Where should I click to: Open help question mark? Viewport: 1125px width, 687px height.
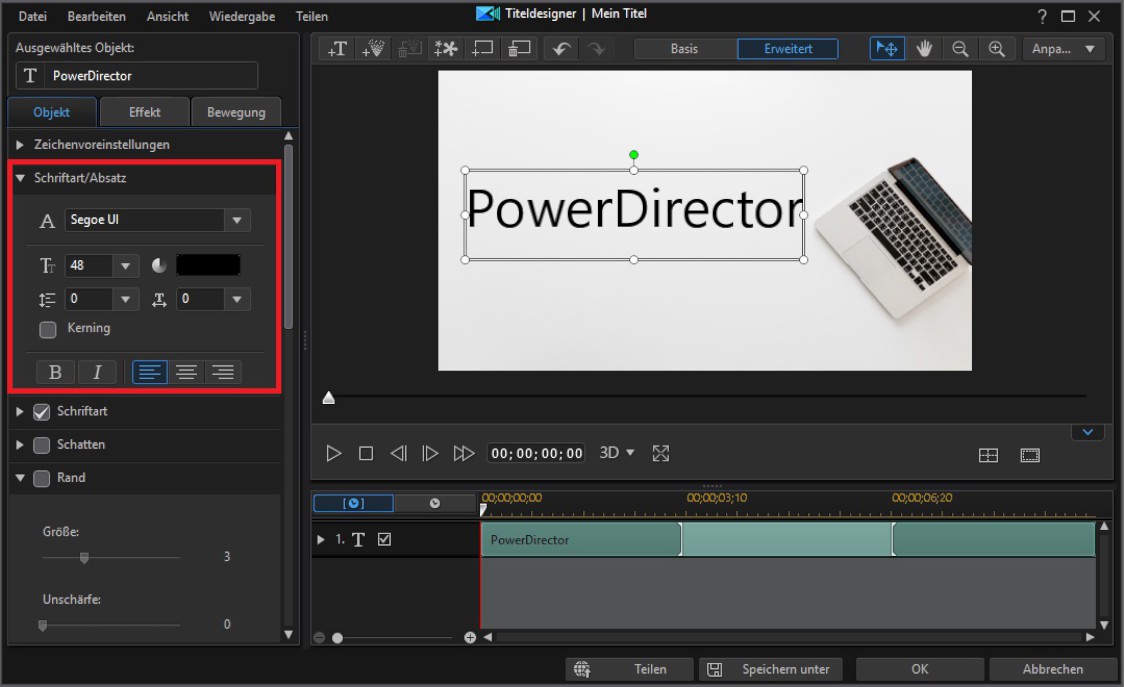click(x=1042, y=16)
